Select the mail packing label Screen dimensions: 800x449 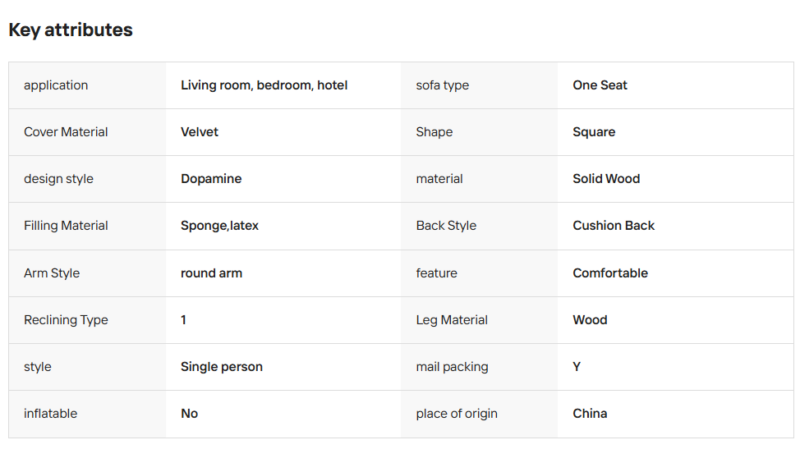(x=452, y=367)
